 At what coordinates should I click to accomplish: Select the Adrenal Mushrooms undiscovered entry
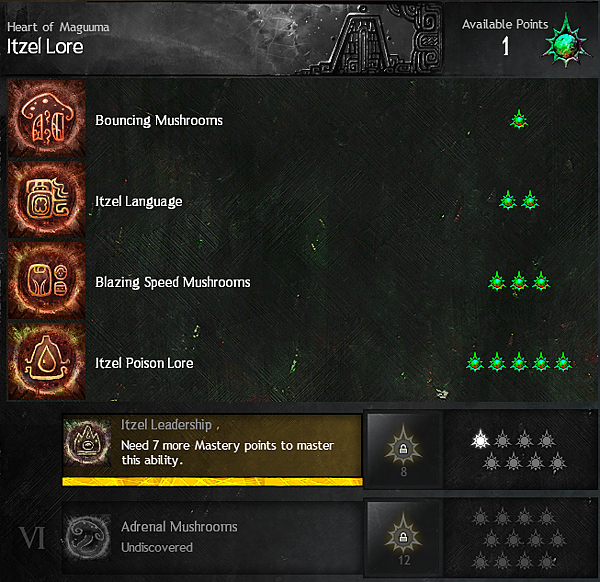(x=212, y=537)
